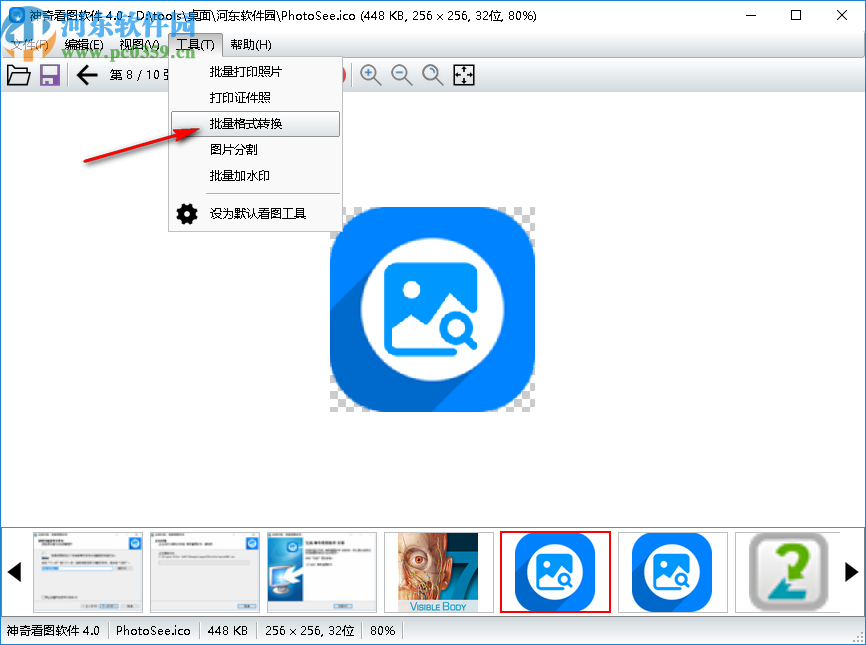866x645 pixels.
Task: Select the red-bordered PhotoSee thumbnail
Action: coord(555,572)
